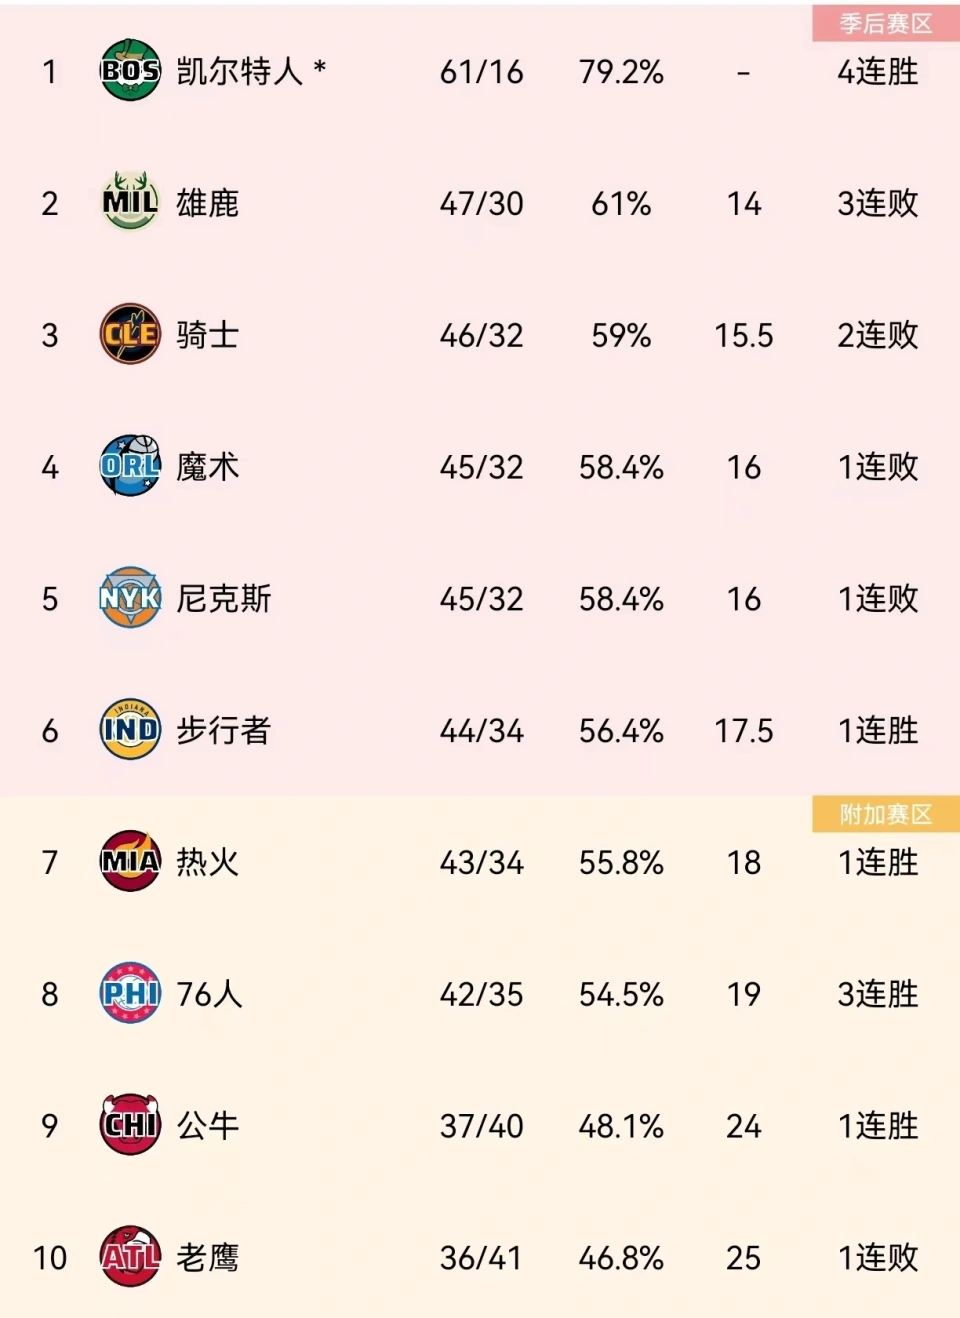Open team name 凯尔特人
Screen dimensions: 960x1318
point(240,71)
